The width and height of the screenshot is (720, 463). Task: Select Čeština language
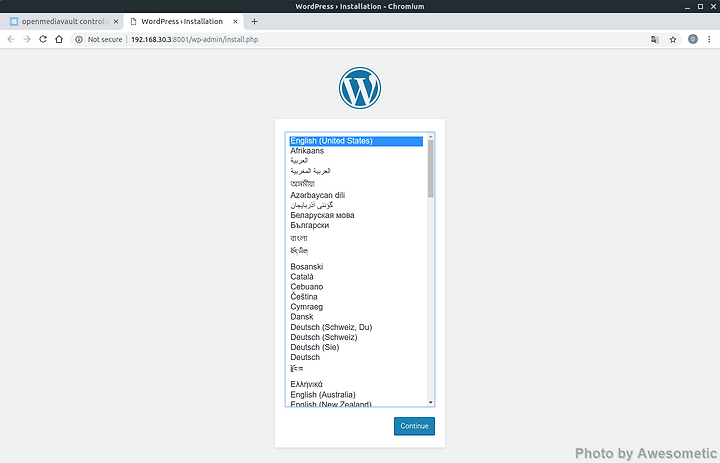click(x=356, y=297)
